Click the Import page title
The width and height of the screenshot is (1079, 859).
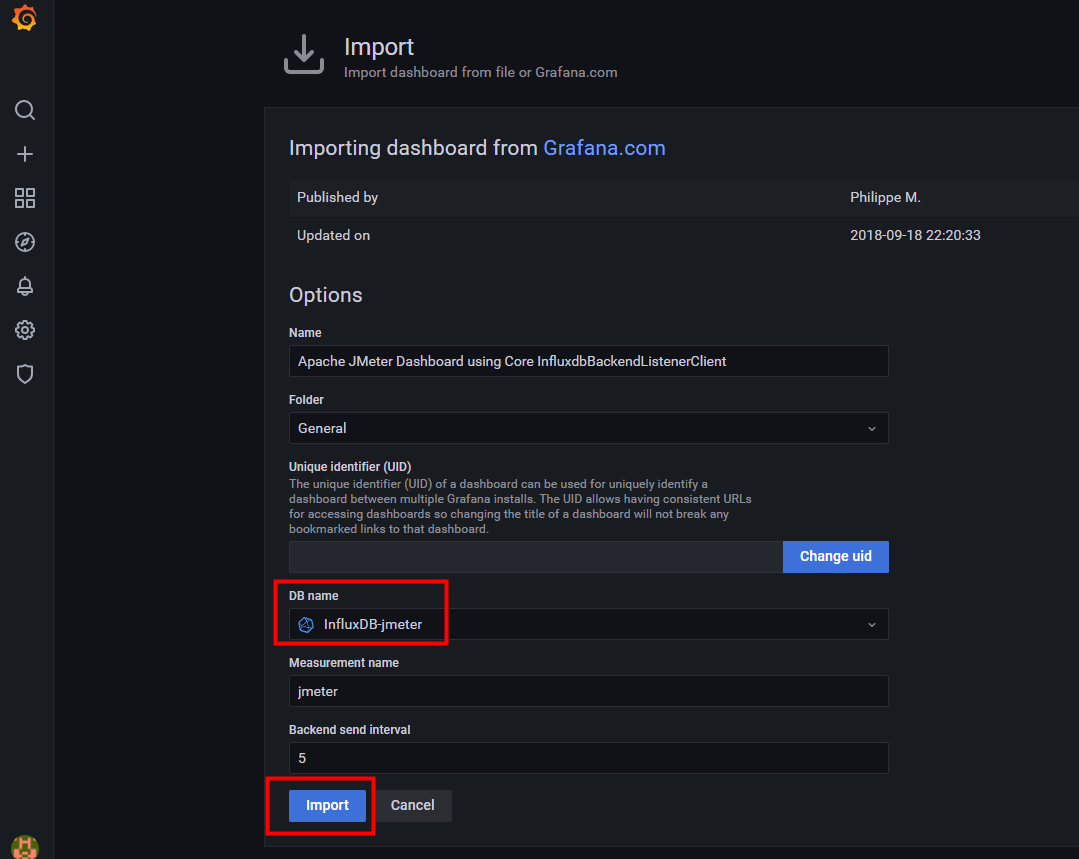point(378,47)
